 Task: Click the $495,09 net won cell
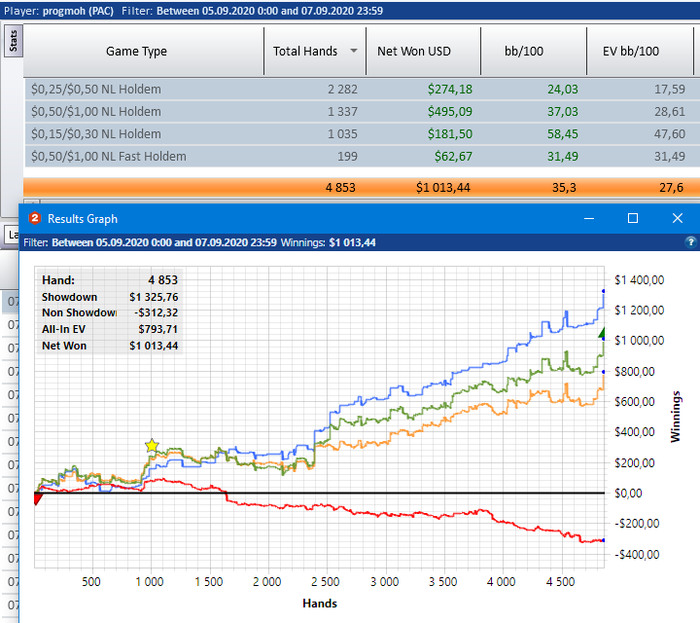450,112
